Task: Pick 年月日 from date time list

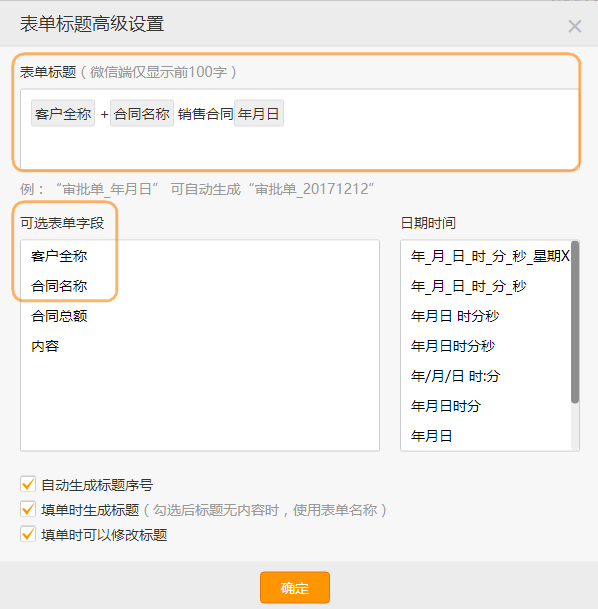Action: pyautogui.click(x=431, y=436)
